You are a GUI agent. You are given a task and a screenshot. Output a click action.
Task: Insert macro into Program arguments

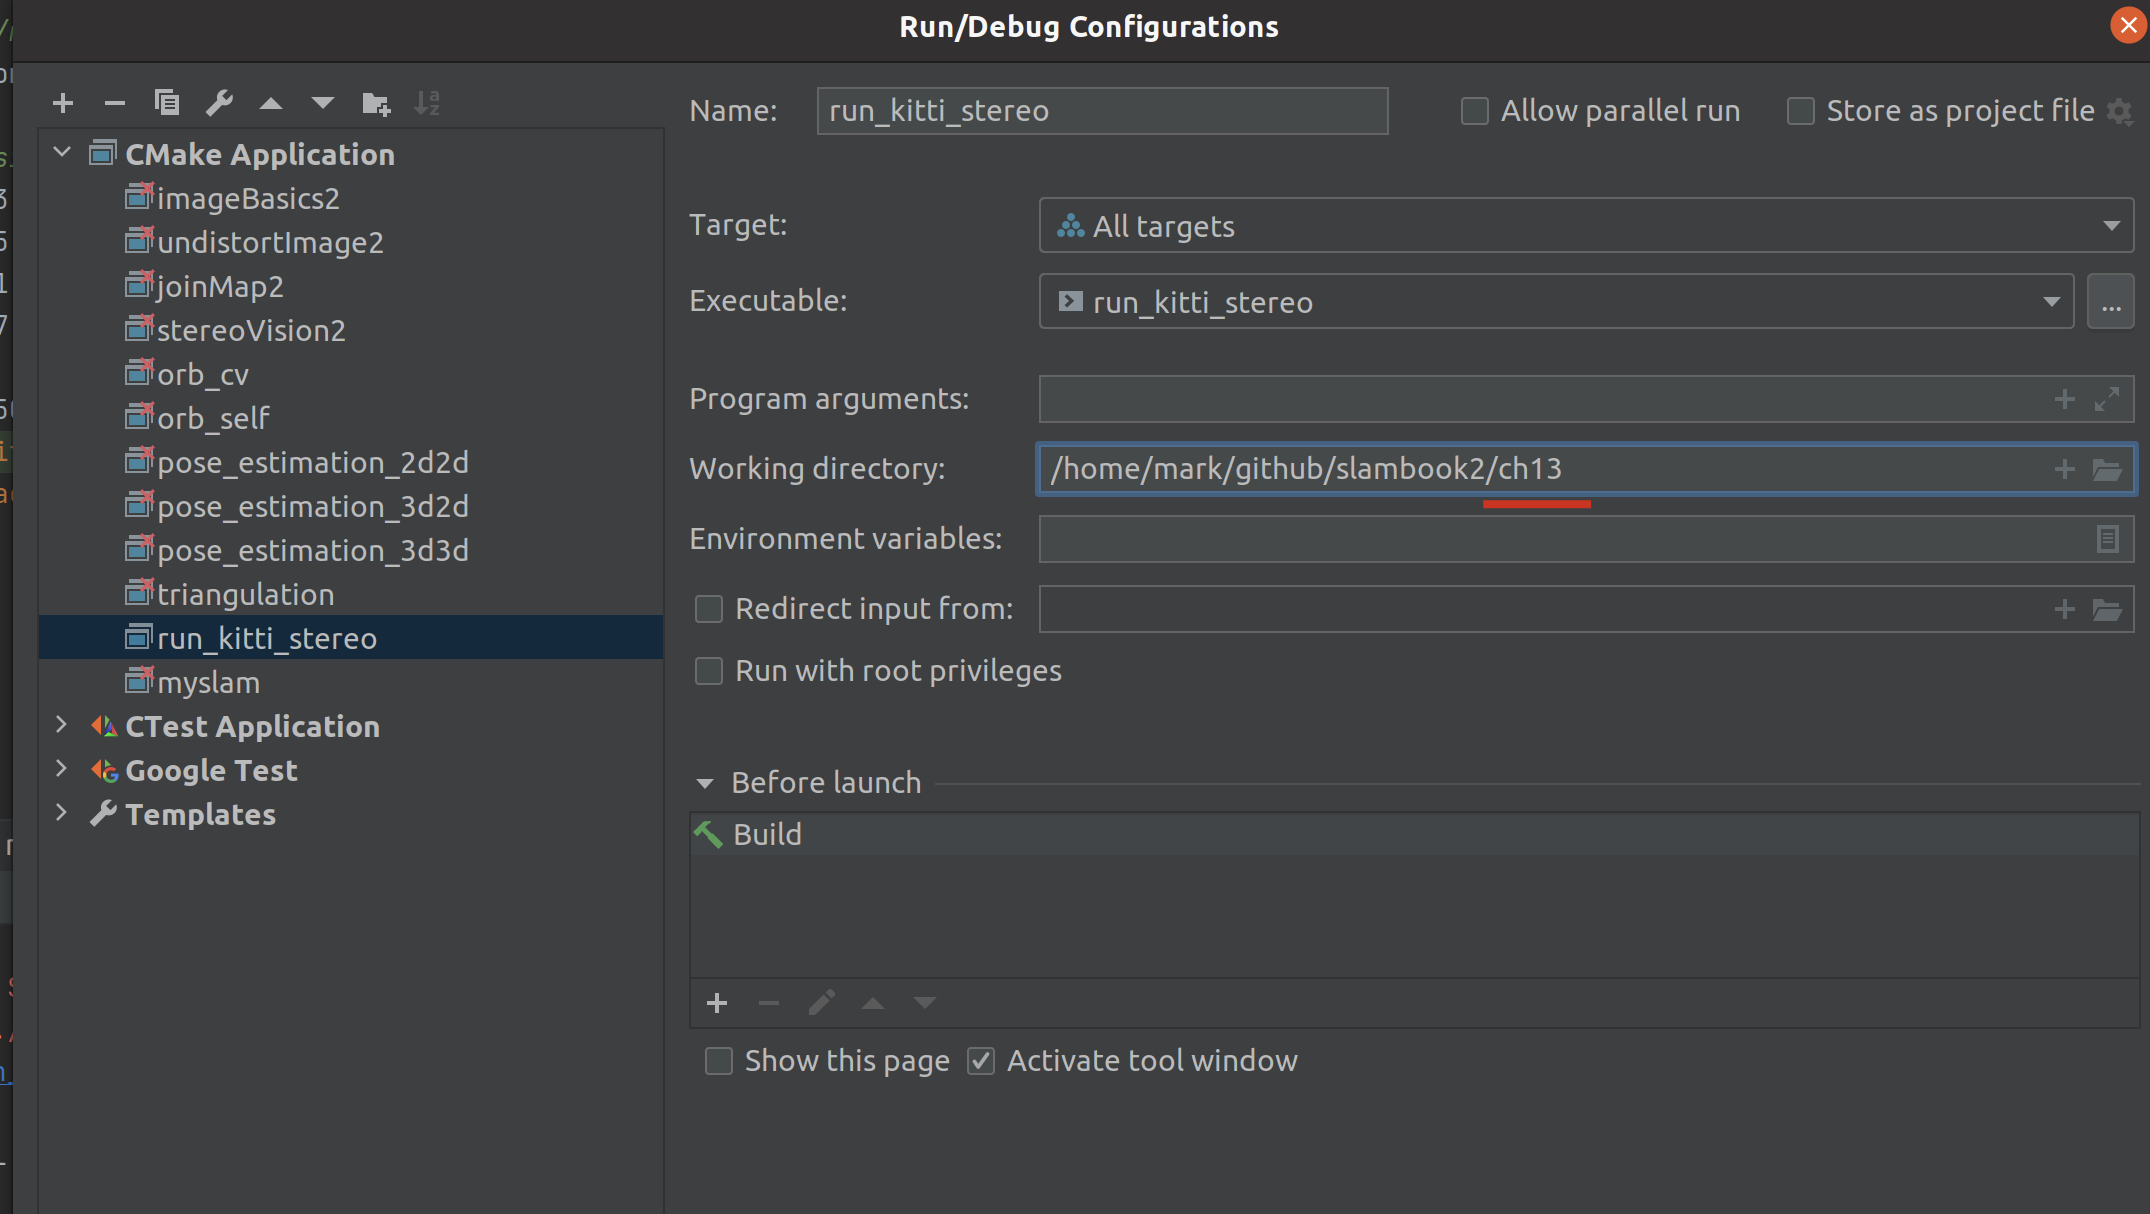point(2065,399)
